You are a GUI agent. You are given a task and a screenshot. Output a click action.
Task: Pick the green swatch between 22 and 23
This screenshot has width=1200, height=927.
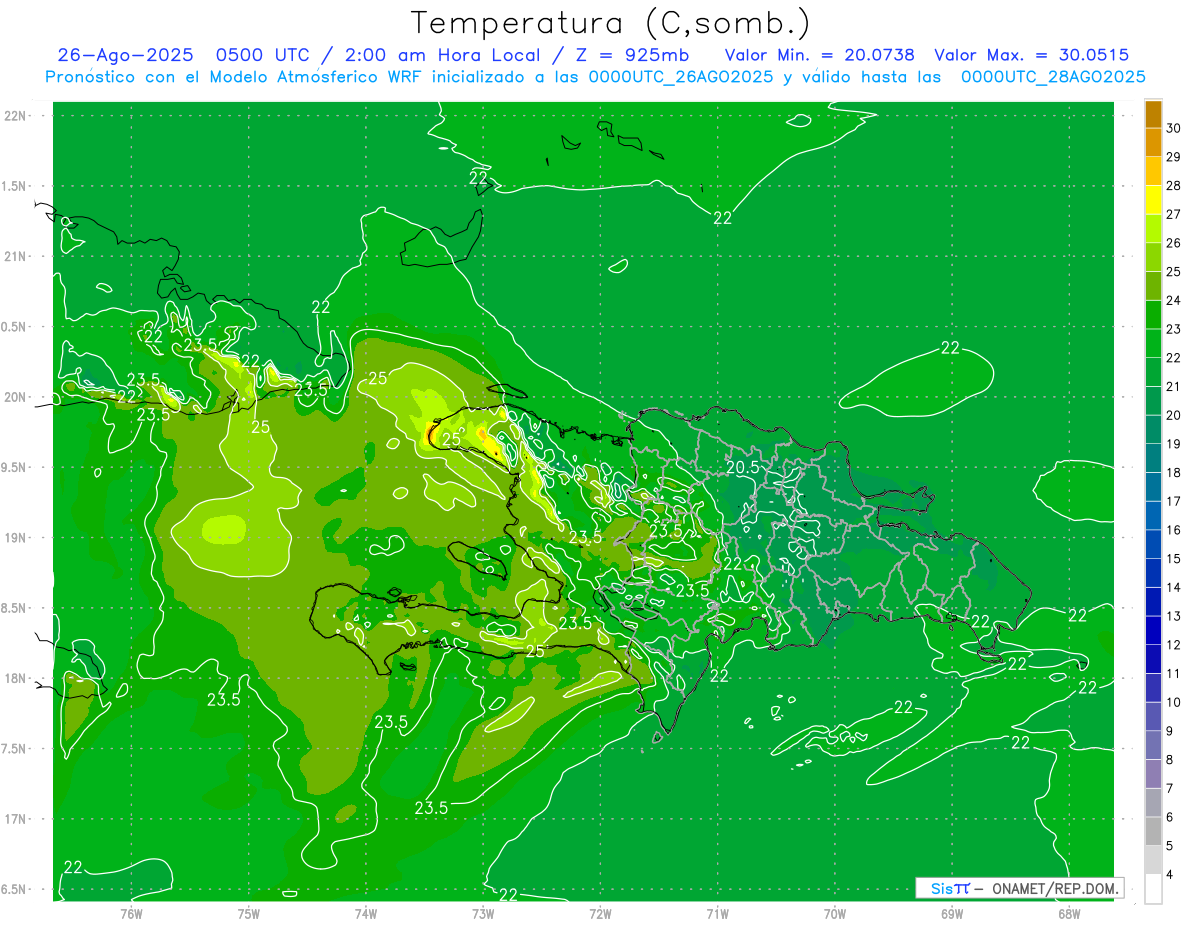click(x=1153, y=343)
